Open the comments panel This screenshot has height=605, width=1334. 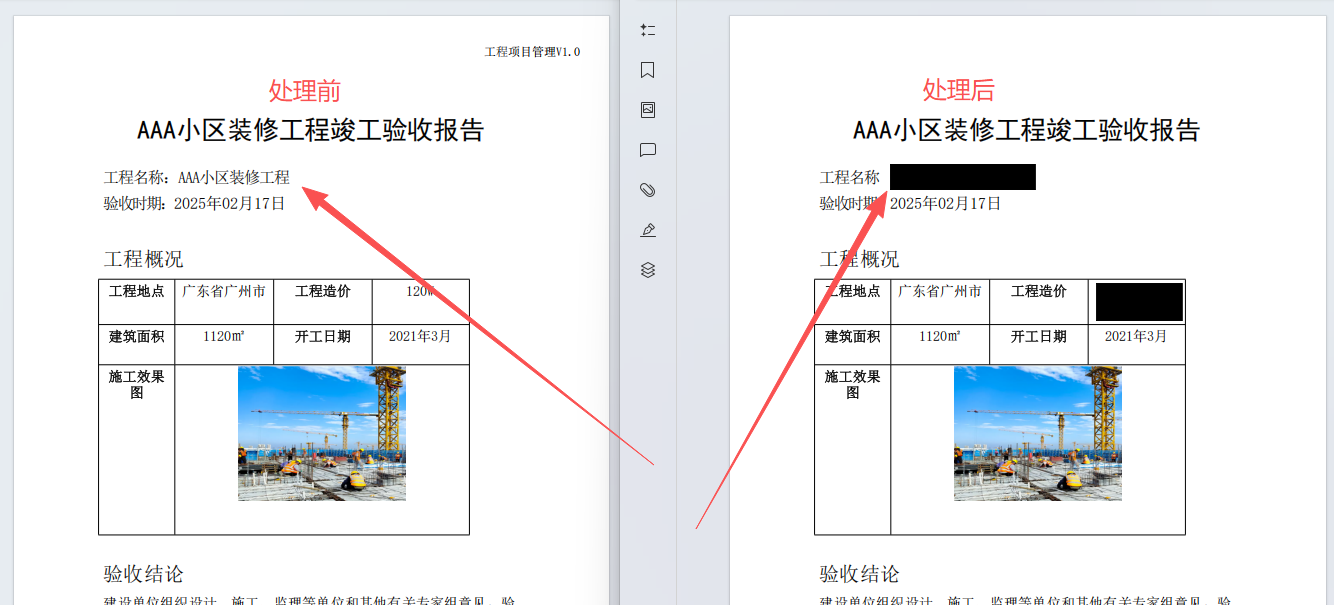point(647,149)
